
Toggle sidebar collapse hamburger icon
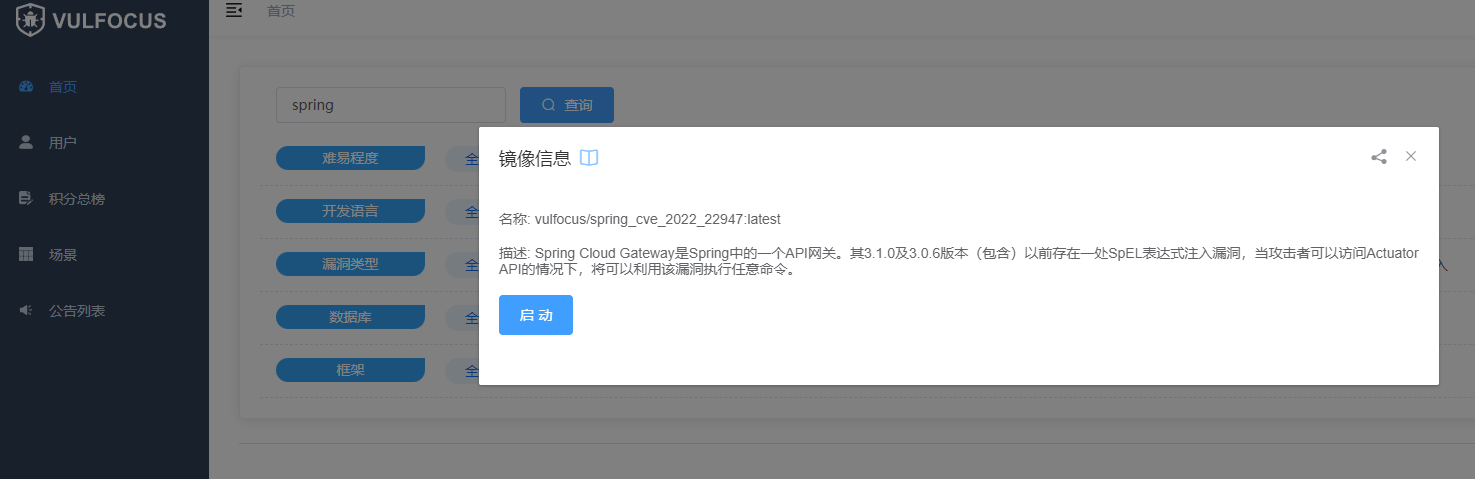234,11
